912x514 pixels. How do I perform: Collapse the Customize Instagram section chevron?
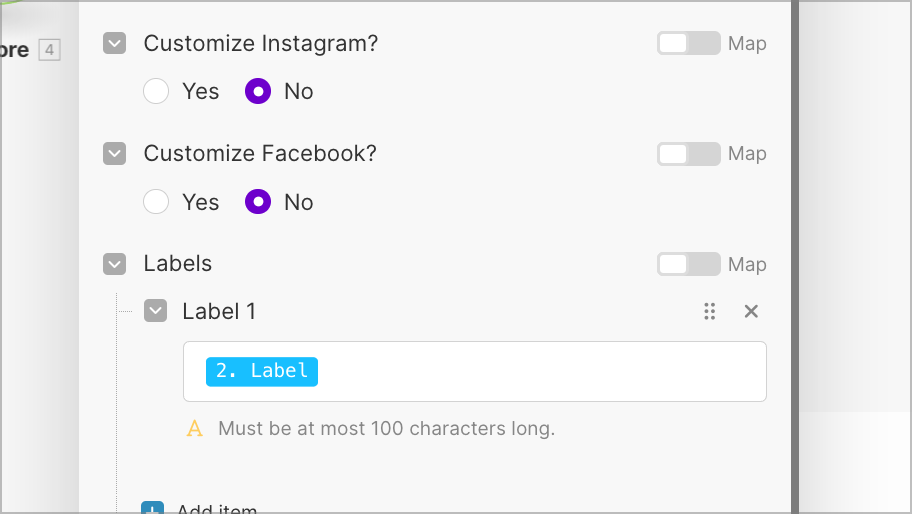pos(115,43)
